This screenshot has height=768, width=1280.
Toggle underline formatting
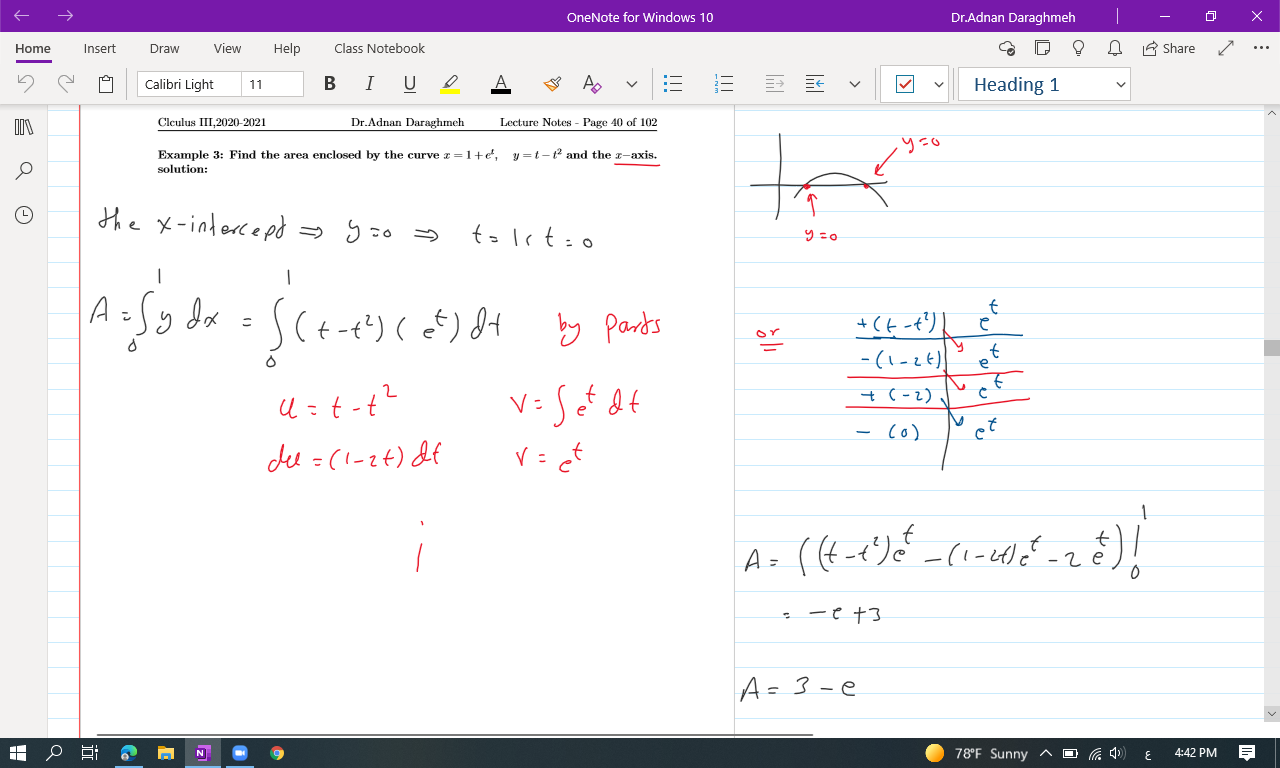pyautogui.click(x=409, y=84)
